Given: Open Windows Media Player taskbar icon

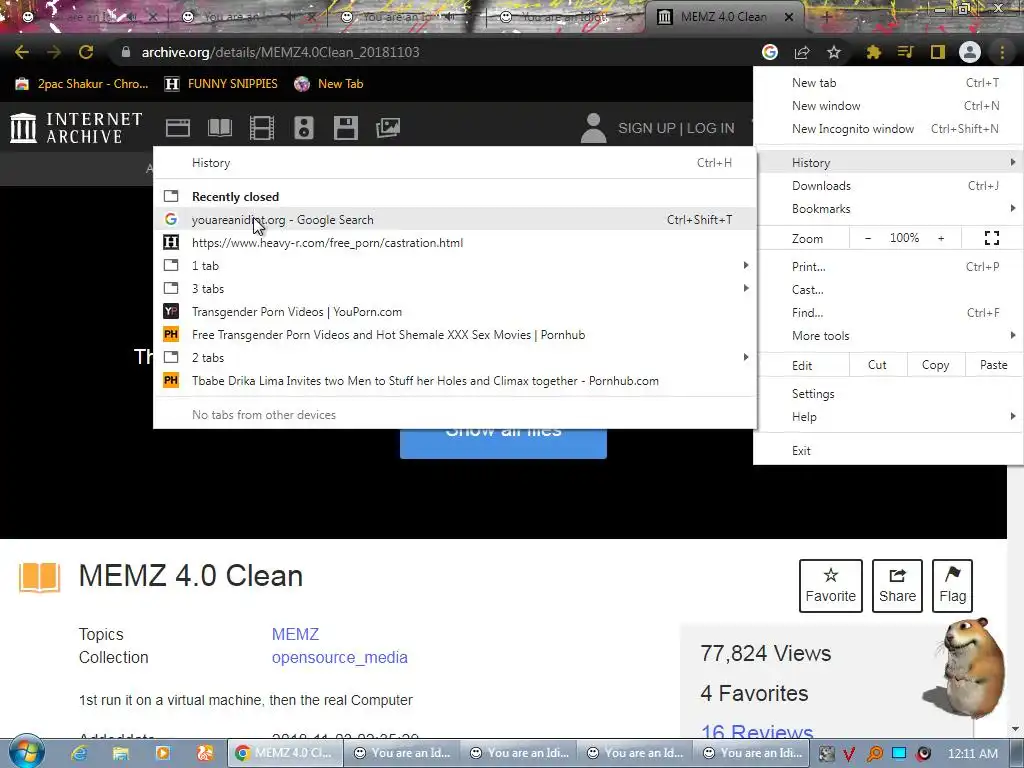Looking at the screenshot, I should click(163, 753).
